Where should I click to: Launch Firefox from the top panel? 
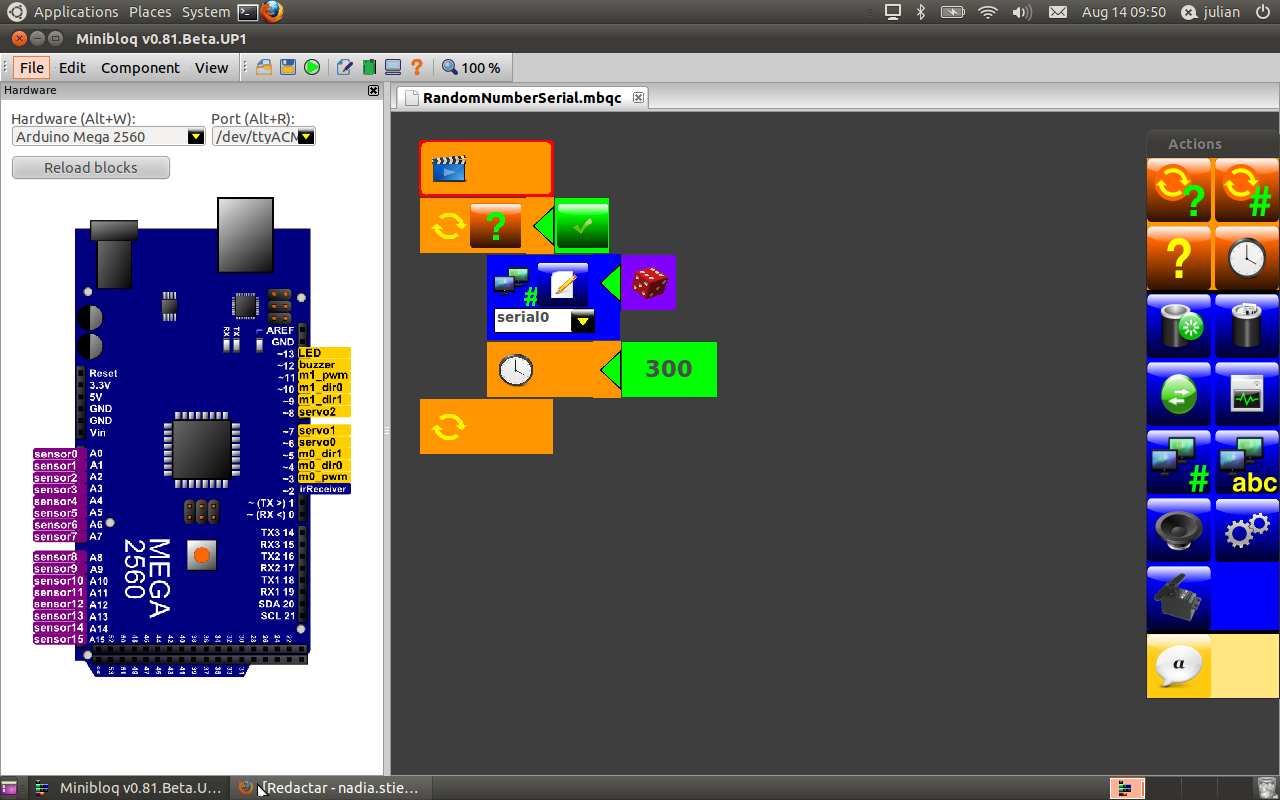pyautogui.click(x=272, y=12)
